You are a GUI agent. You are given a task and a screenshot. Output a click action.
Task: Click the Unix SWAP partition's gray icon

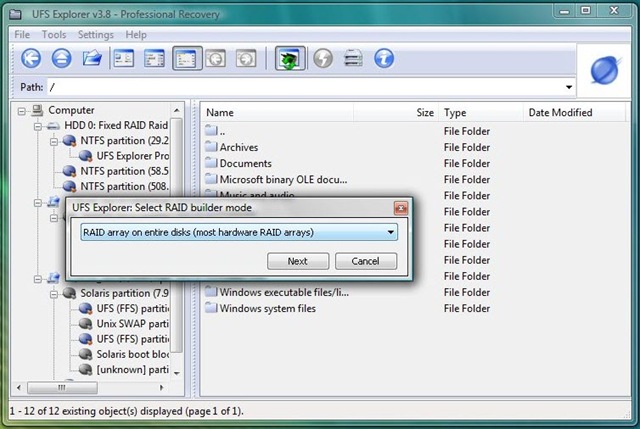click(x=85, y=324)
